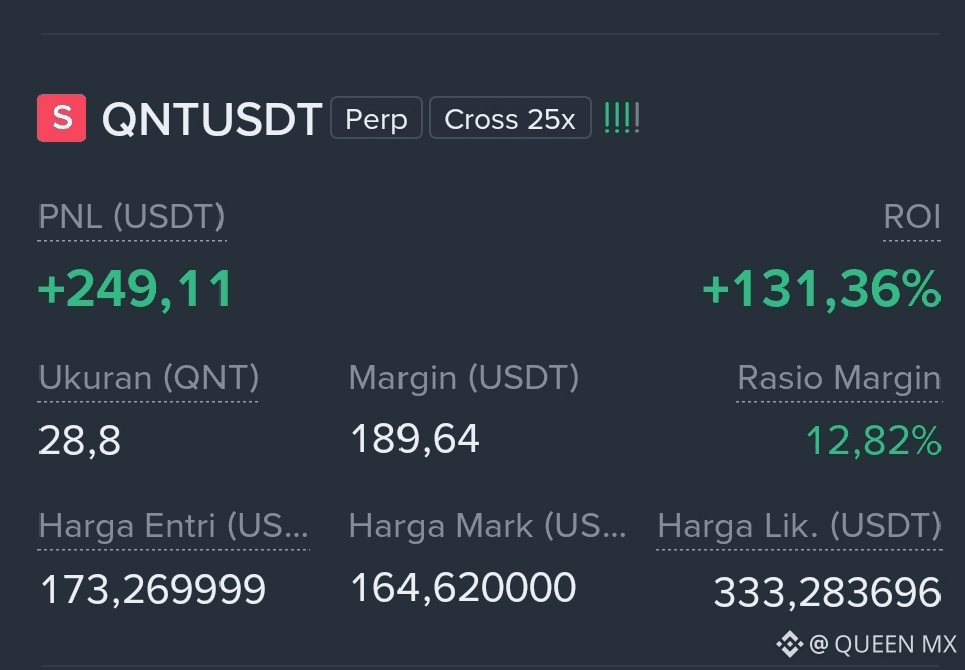Click the Margin (USDT) label

coord(464,378)
